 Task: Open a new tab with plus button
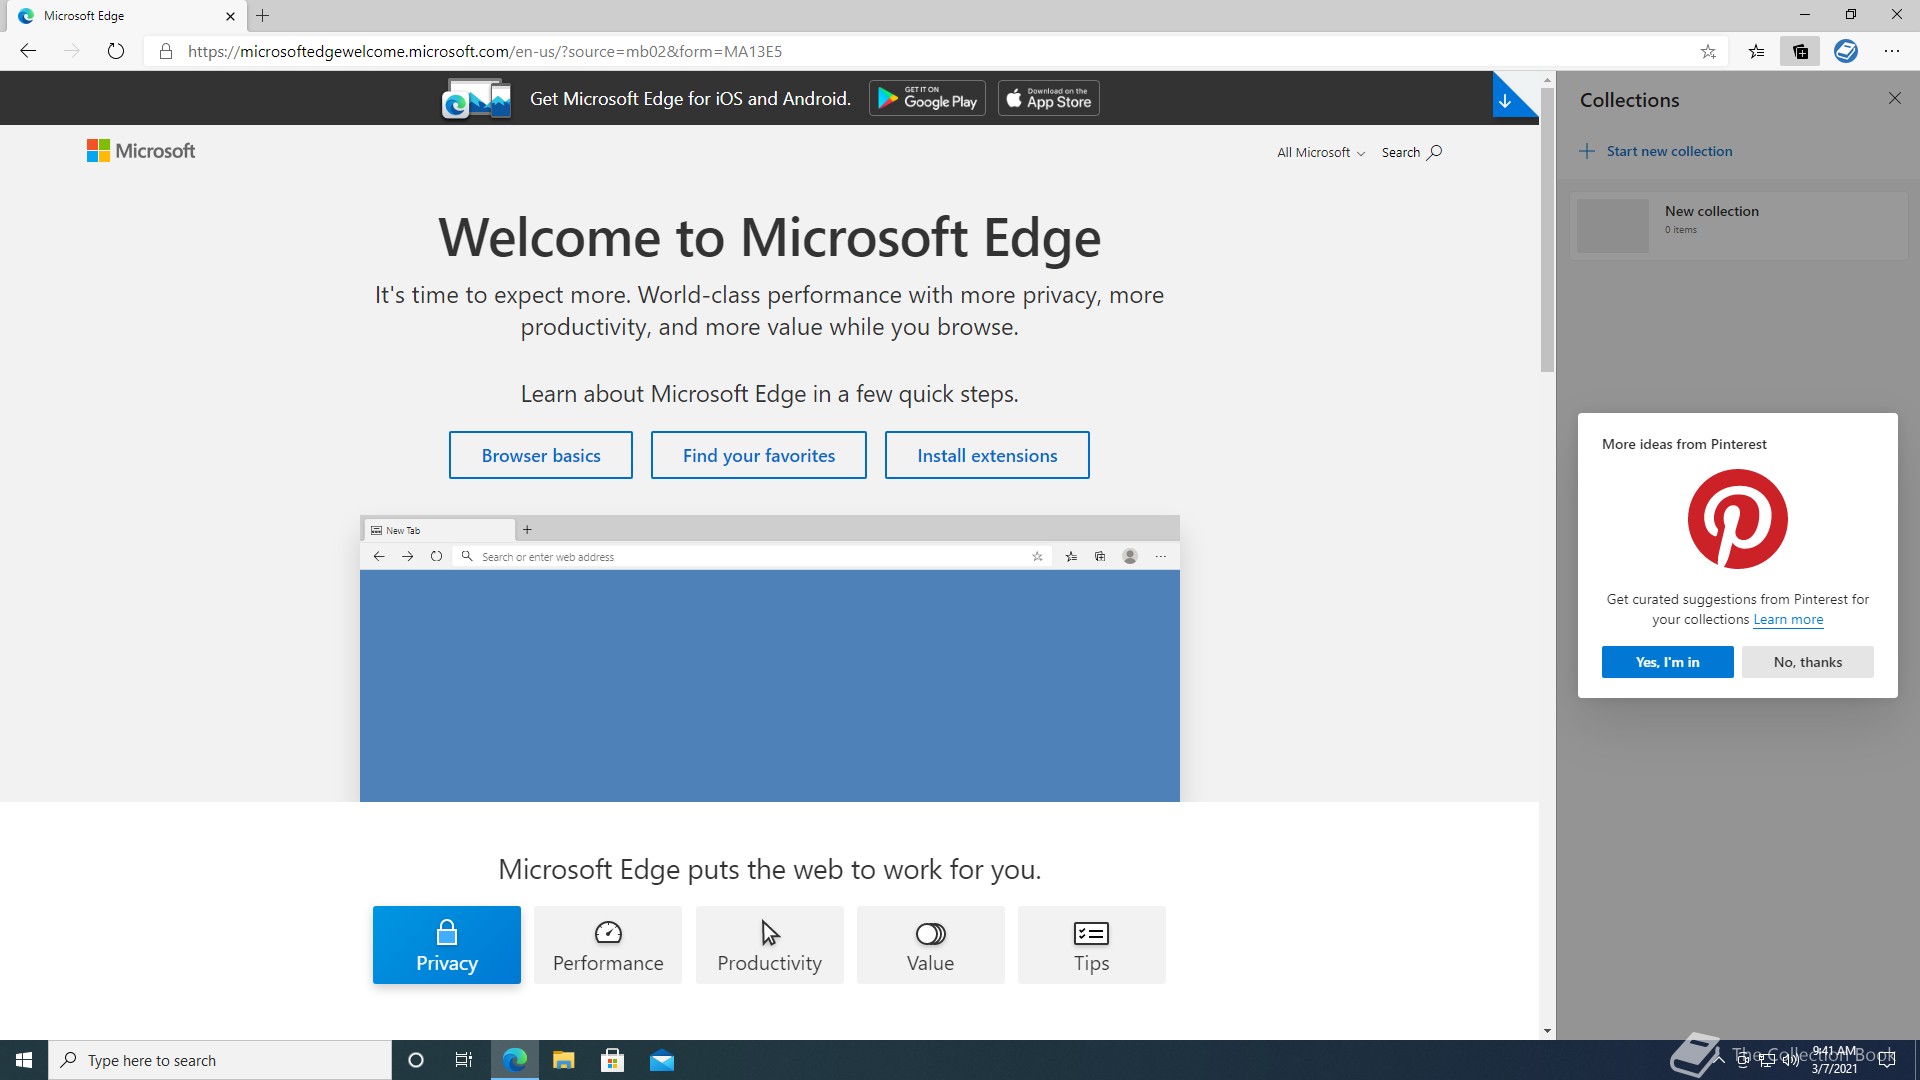click(263, 16)
